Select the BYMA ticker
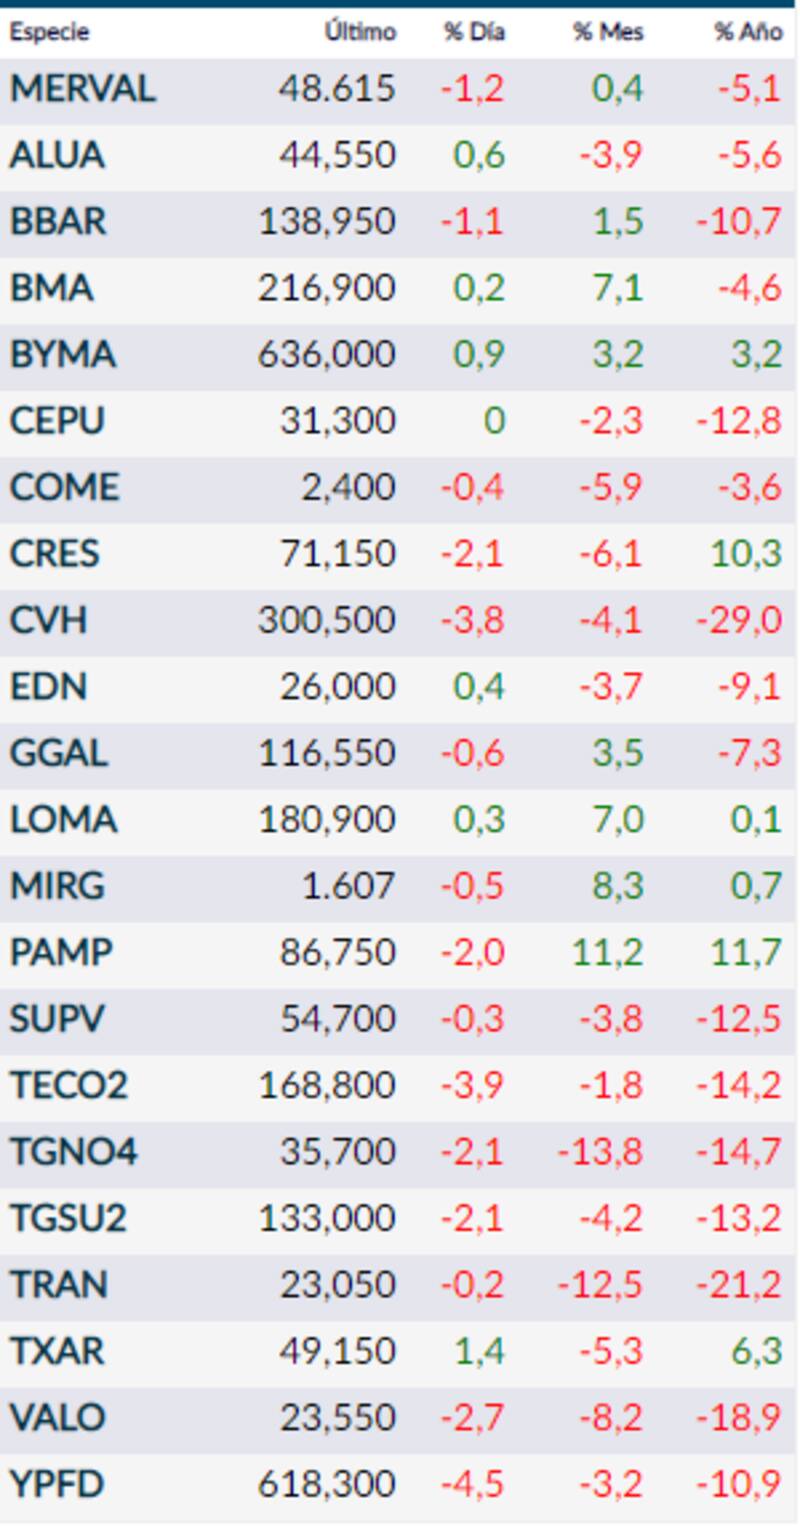Viewport: 800px width, 1526px height. pos(63,355)
